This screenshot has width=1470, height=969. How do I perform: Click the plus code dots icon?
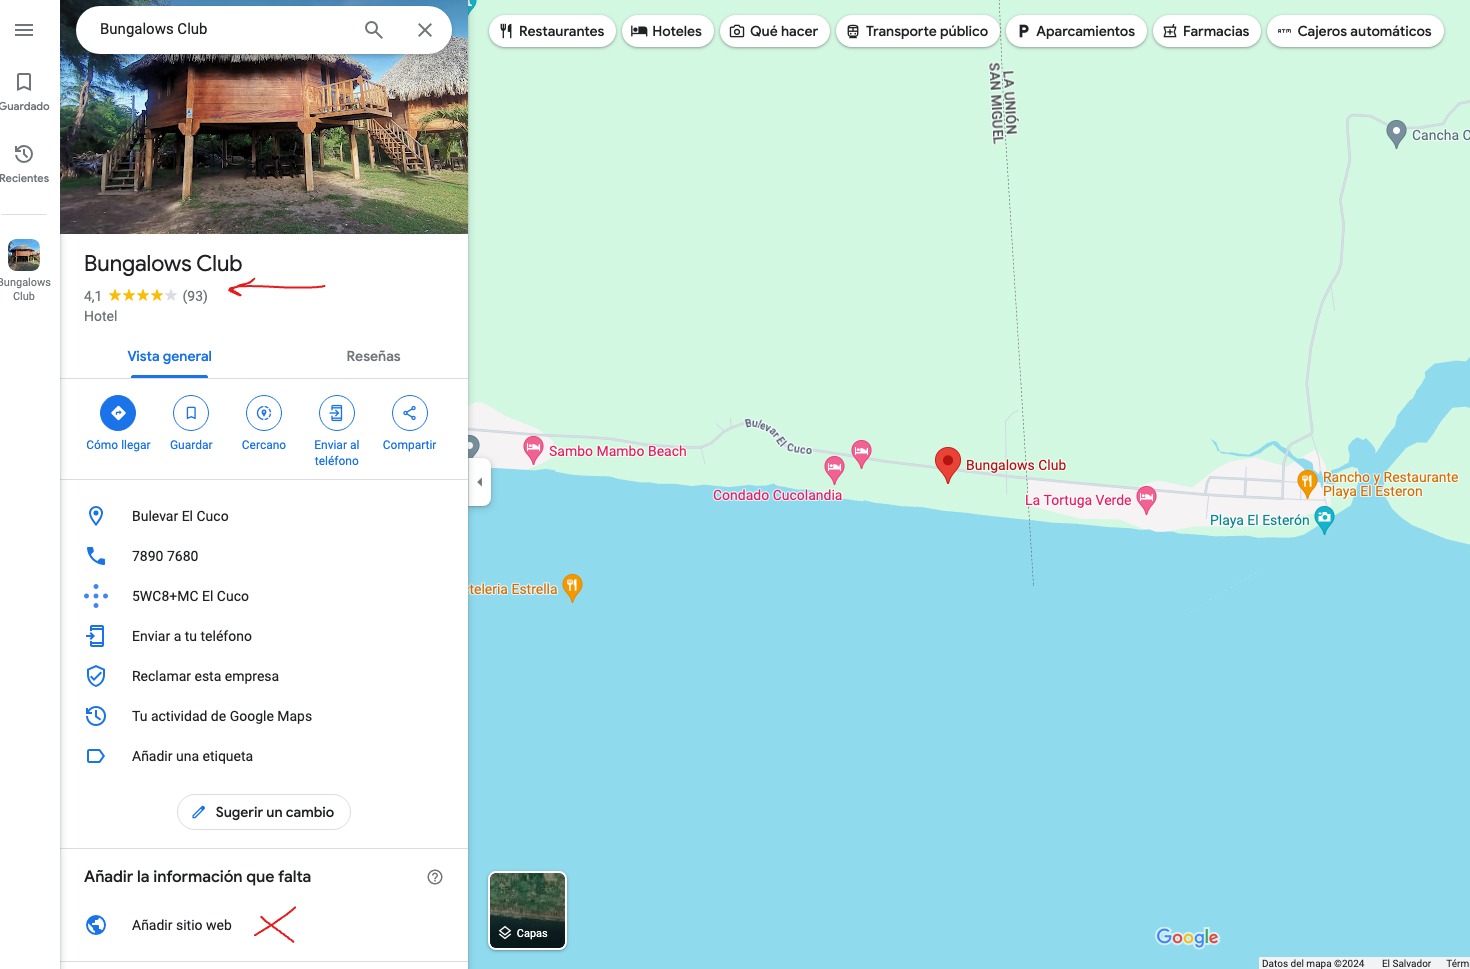click(x=96, y=596)
